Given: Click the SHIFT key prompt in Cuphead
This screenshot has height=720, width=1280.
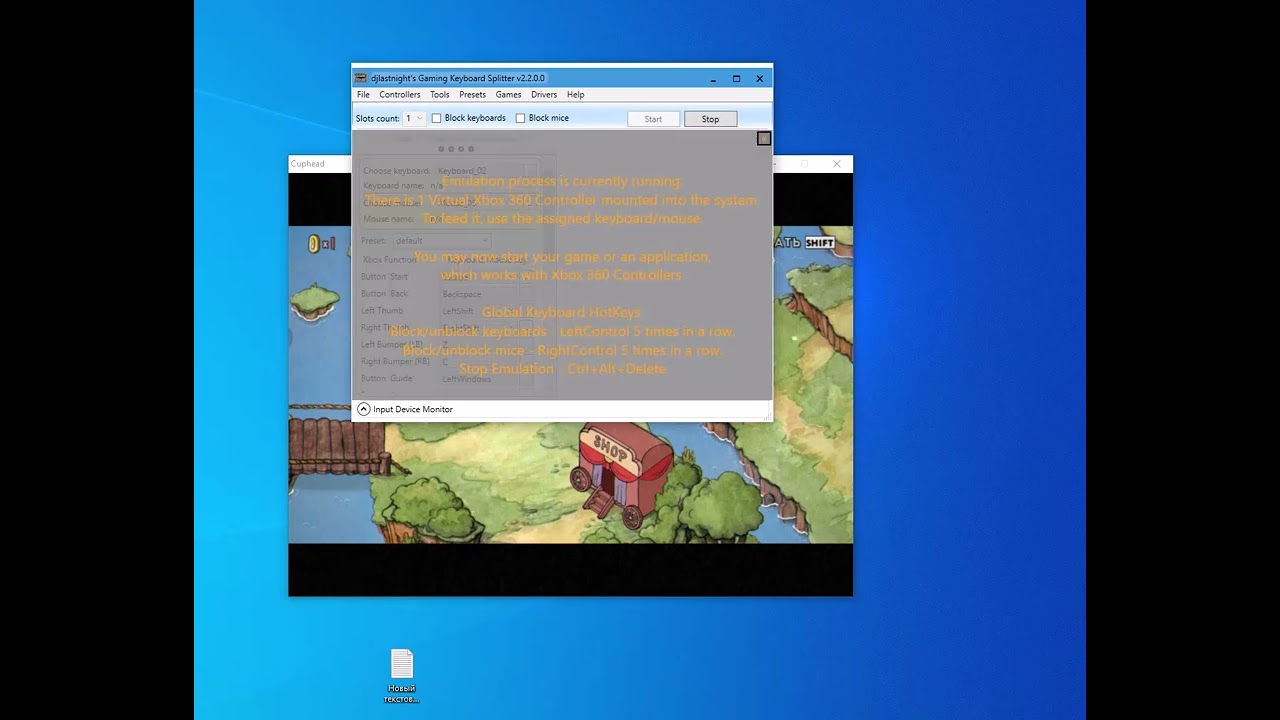Looking at the screenshot, I should click(819, 242).
